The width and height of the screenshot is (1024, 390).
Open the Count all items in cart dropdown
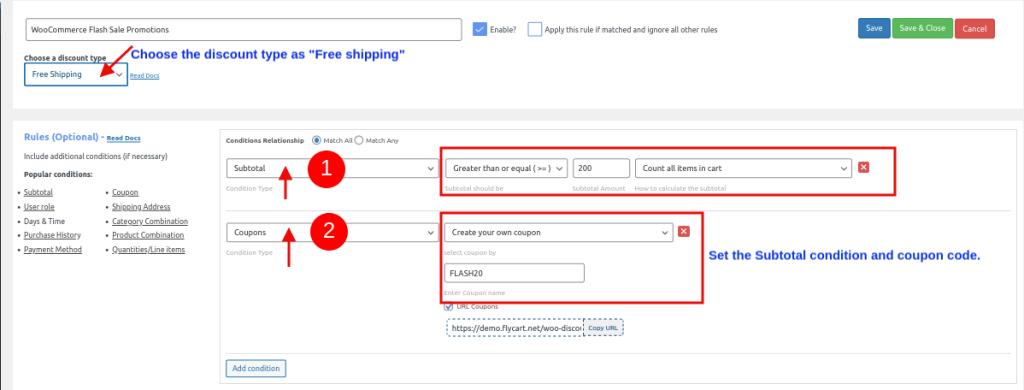[x=743, y=169]
